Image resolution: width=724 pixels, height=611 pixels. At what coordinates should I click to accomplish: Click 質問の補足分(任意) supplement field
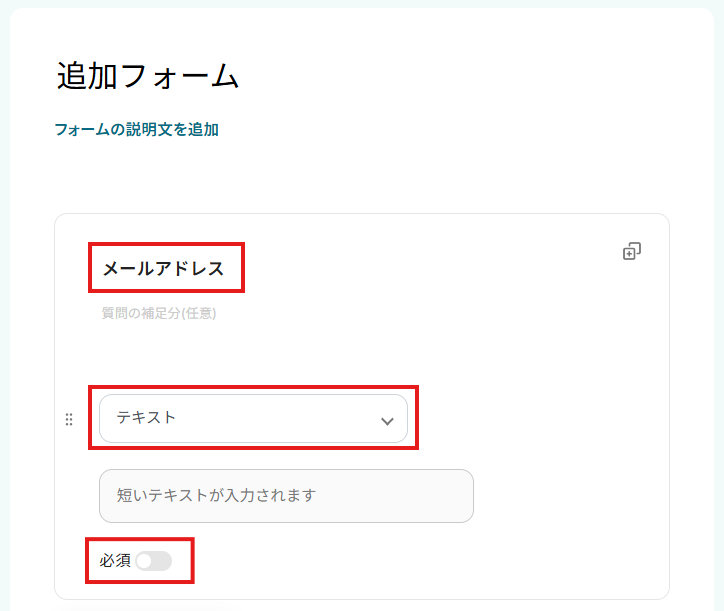tap(159, 313)
